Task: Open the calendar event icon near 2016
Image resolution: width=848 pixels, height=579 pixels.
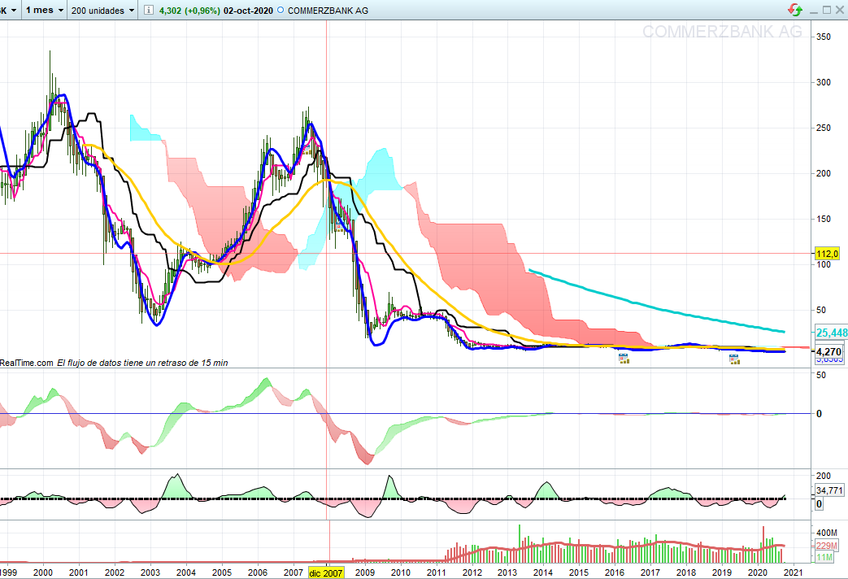Action: coord(624,358)
